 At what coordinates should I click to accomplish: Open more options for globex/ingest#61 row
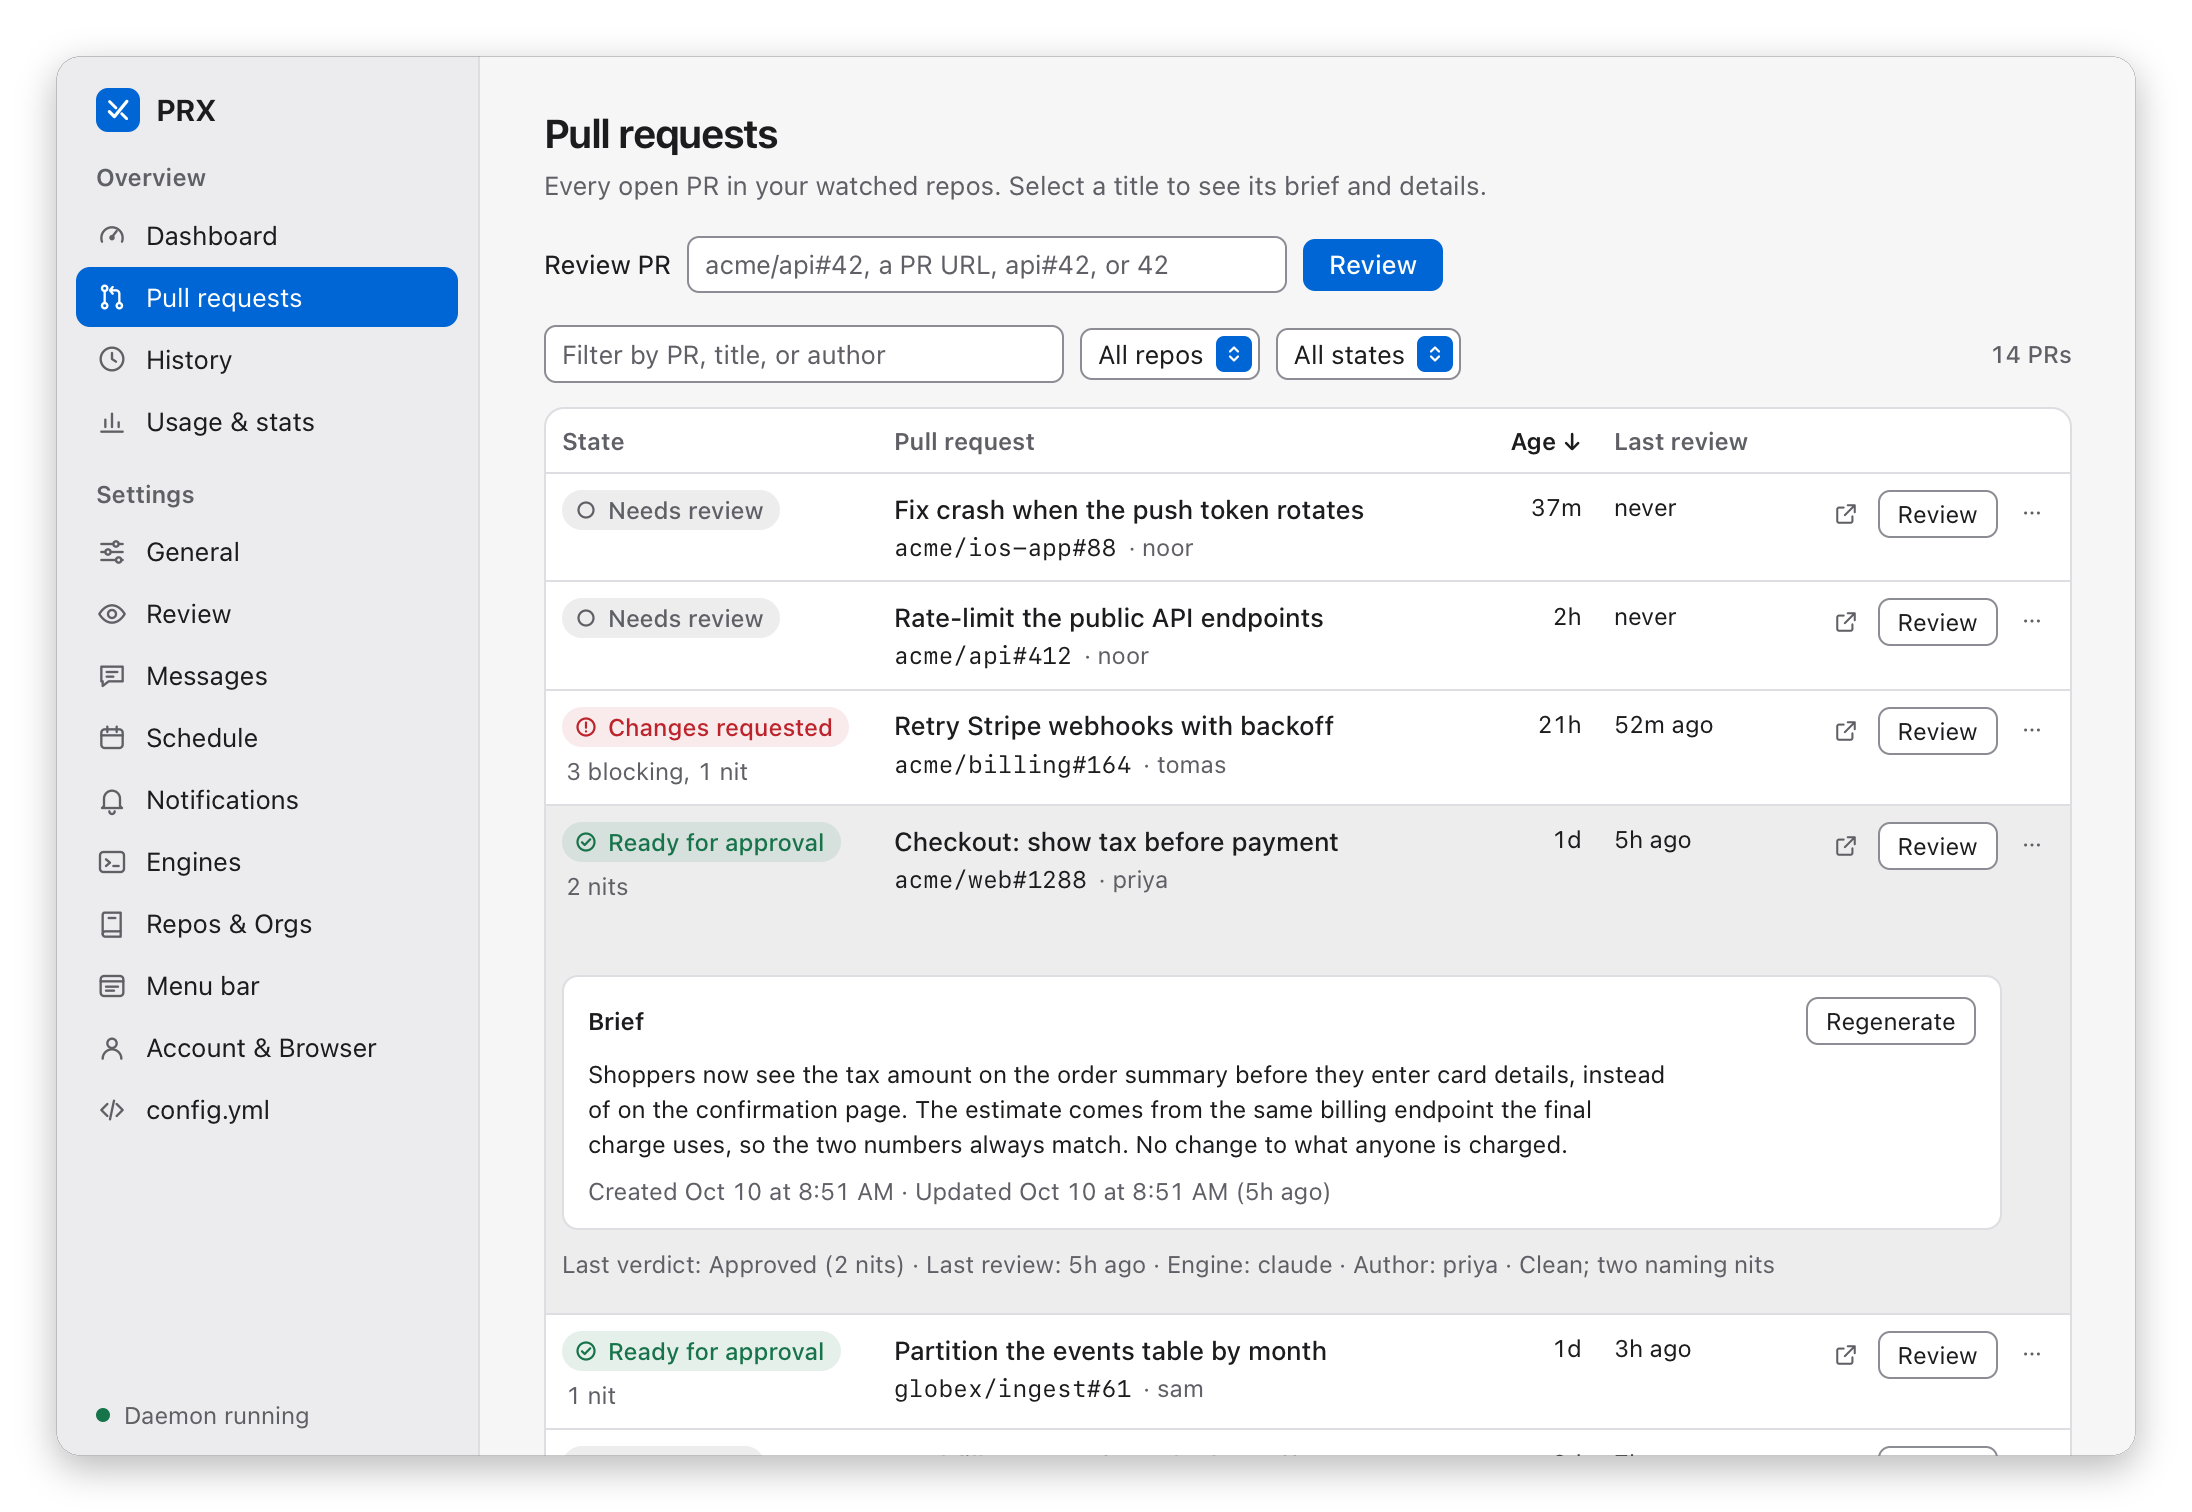click(2032, 1354)
